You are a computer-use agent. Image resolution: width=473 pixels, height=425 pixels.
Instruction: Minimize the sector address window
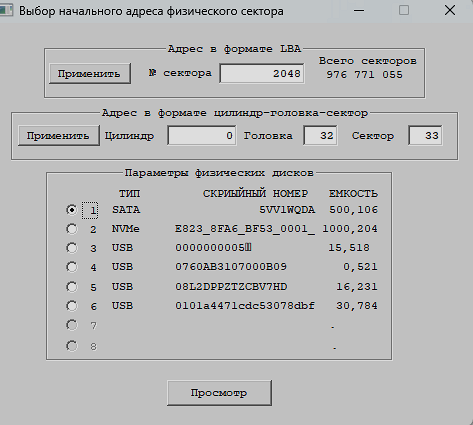pyautogui.click(x=359, y=10)
